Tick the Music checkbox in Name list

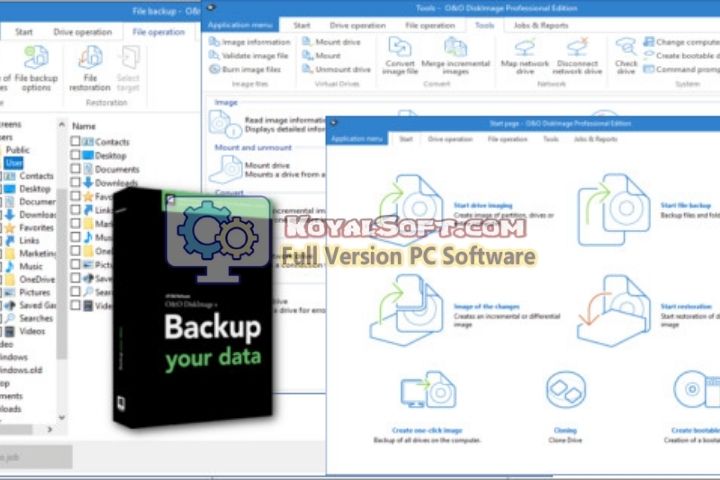(x=76, y=237)
